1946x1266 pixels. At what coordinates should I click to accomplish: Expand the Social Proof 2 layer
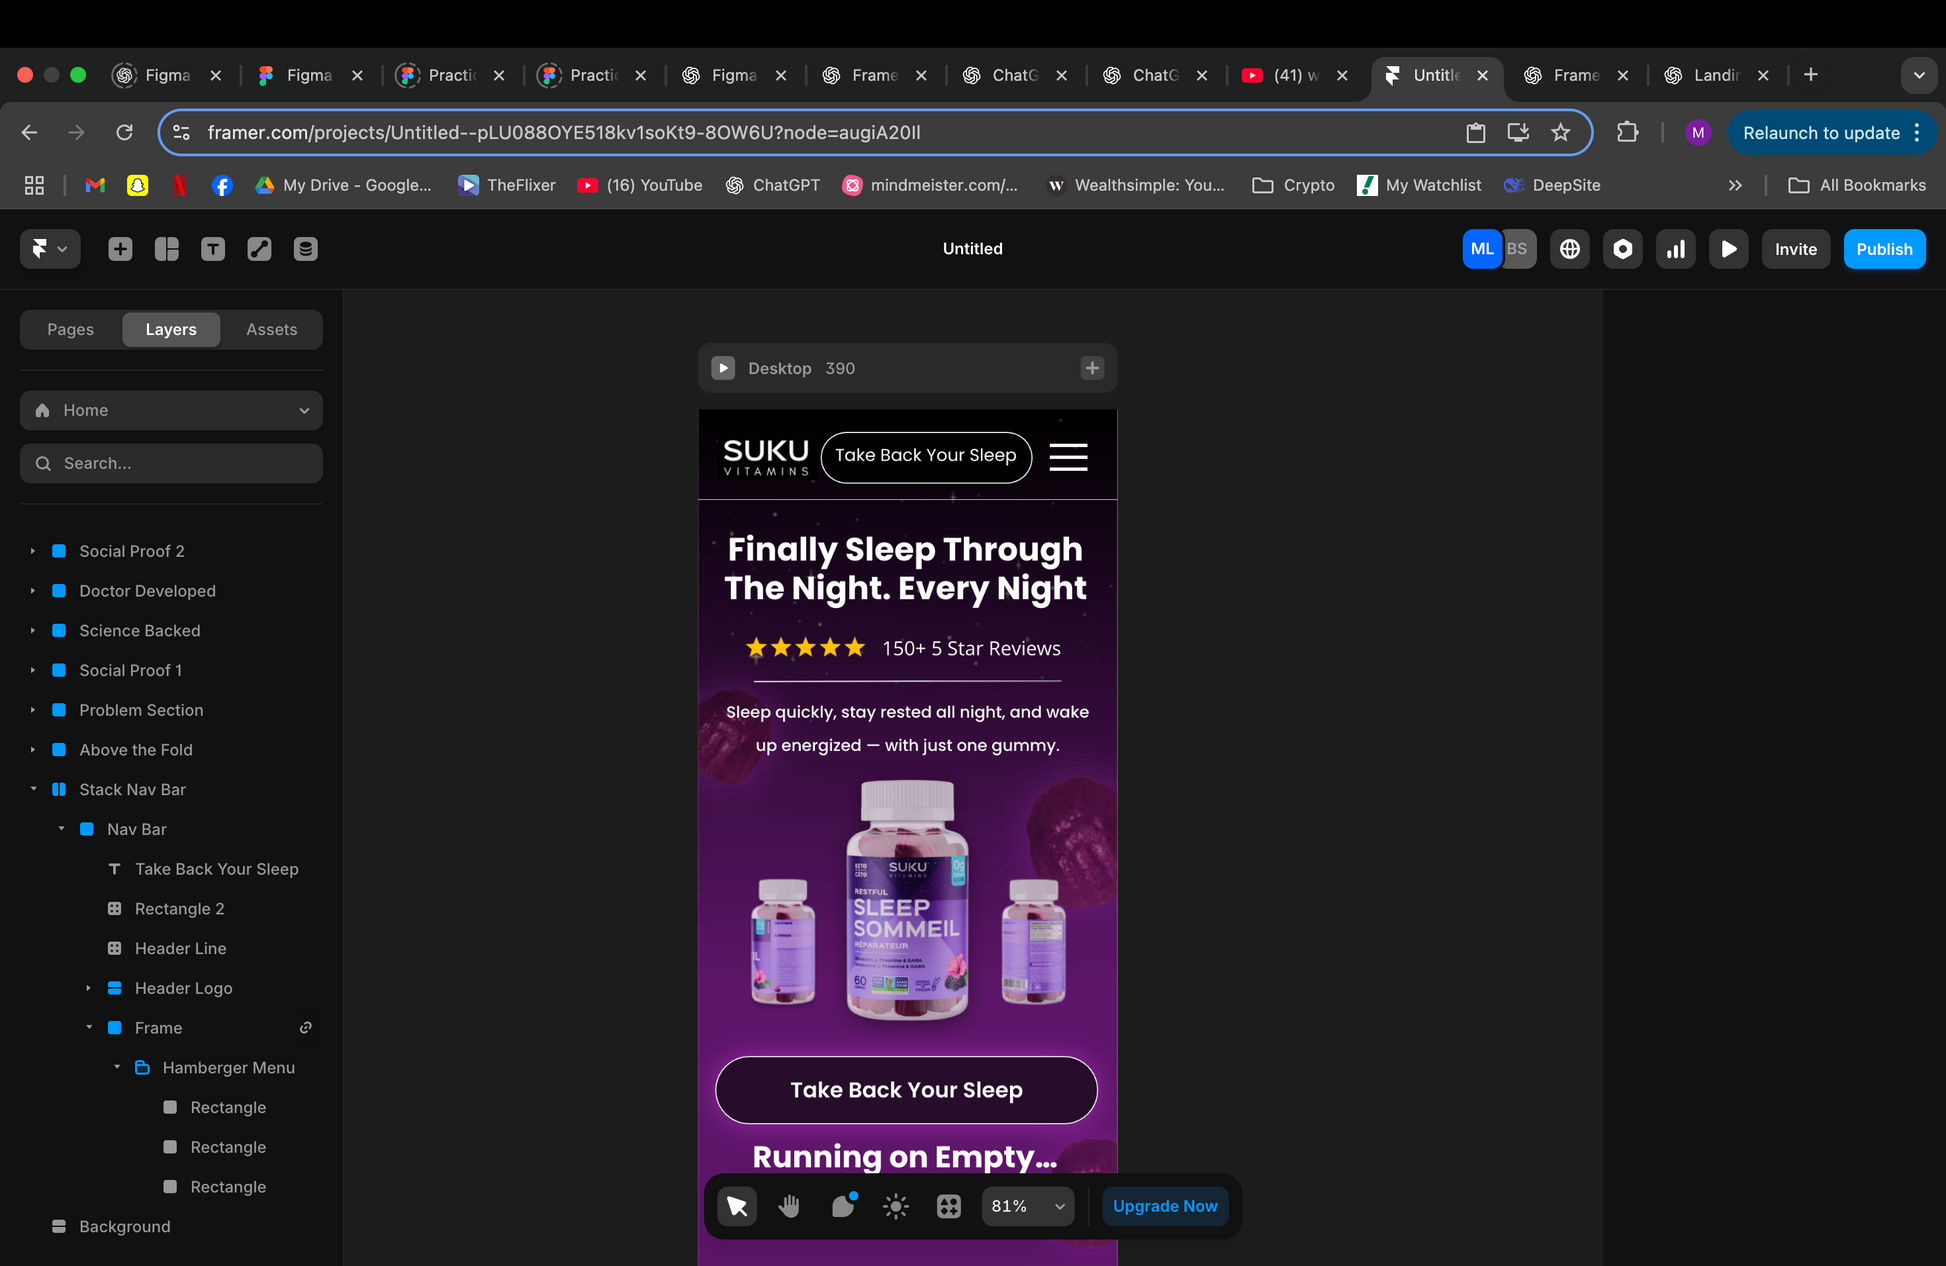point(33,551)
